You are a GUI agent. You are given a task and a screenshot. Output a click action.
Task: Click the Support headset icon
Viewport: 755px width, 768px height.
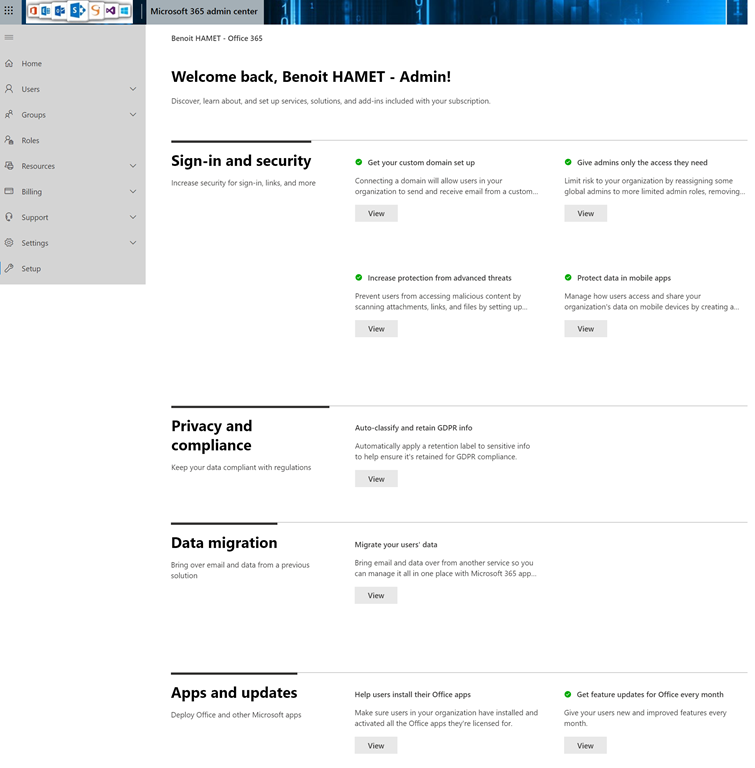tap(9, 217)
